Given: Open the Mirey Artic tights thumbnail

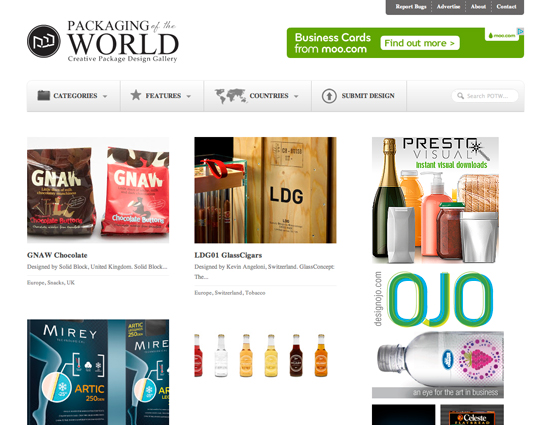Looking at the screenshot, I should pyautogui.click(x=98, y=372).
